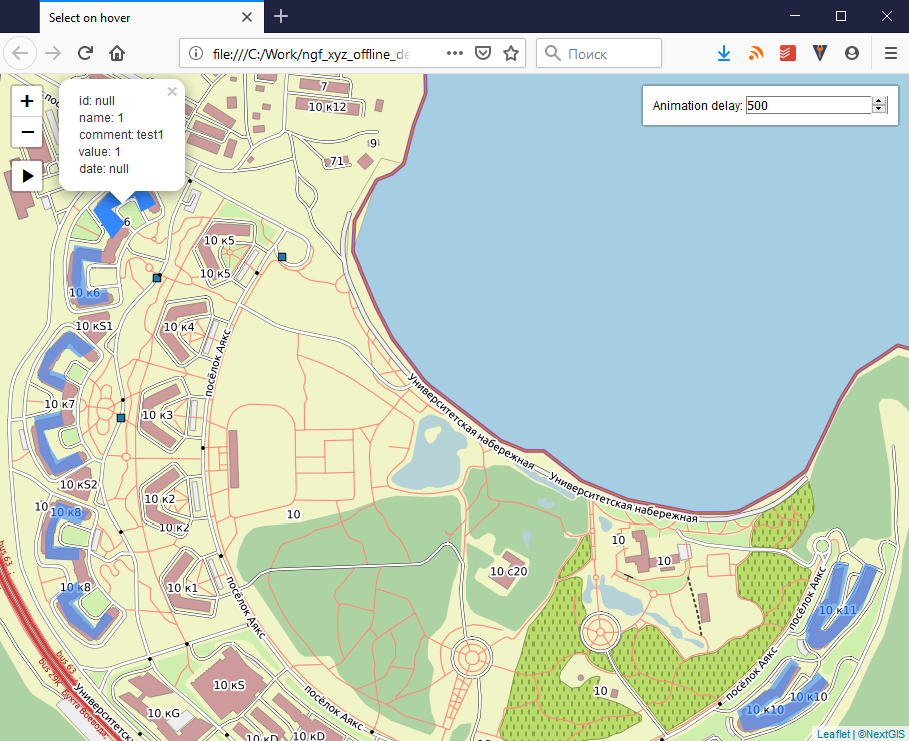Start the map animation with the play button

[27, 175]
